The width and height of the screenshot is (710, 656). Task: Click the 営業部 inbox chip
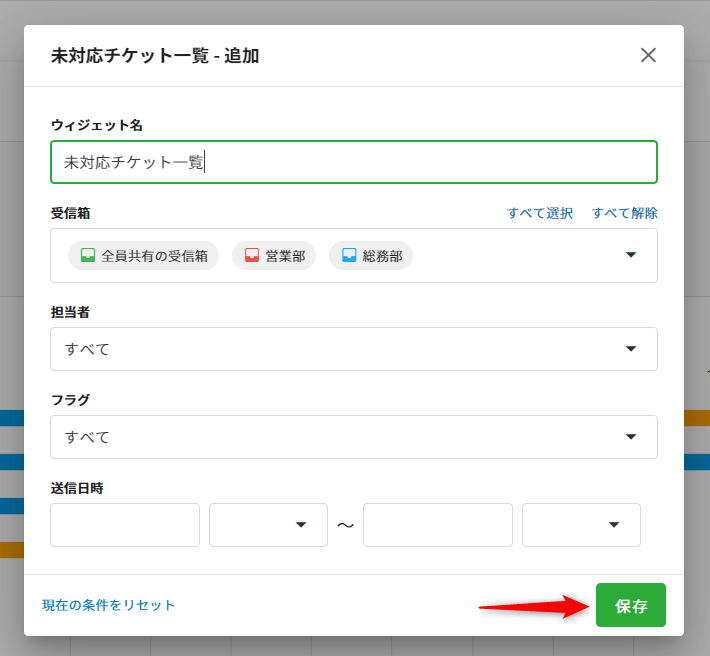(x=274, y=256)
